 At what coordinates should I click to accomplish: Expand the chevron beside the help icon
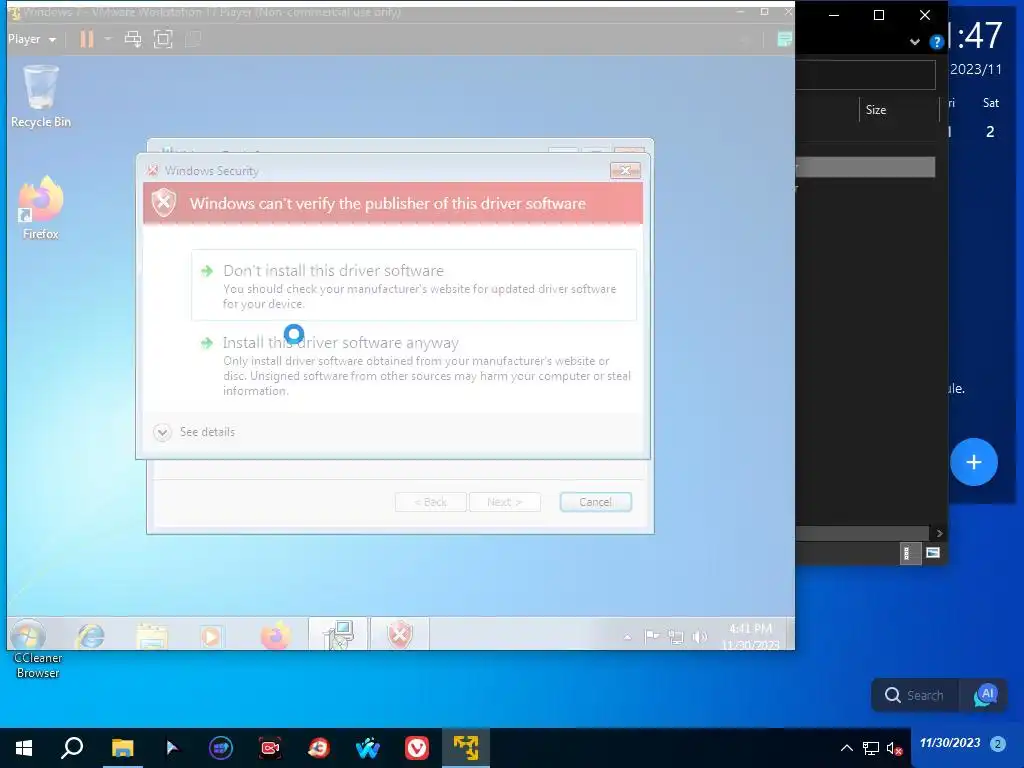coord(915,42)
